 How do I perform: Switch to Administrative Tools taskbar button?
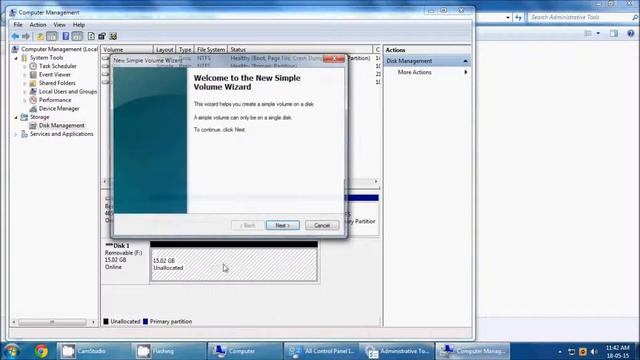(397, 351)
